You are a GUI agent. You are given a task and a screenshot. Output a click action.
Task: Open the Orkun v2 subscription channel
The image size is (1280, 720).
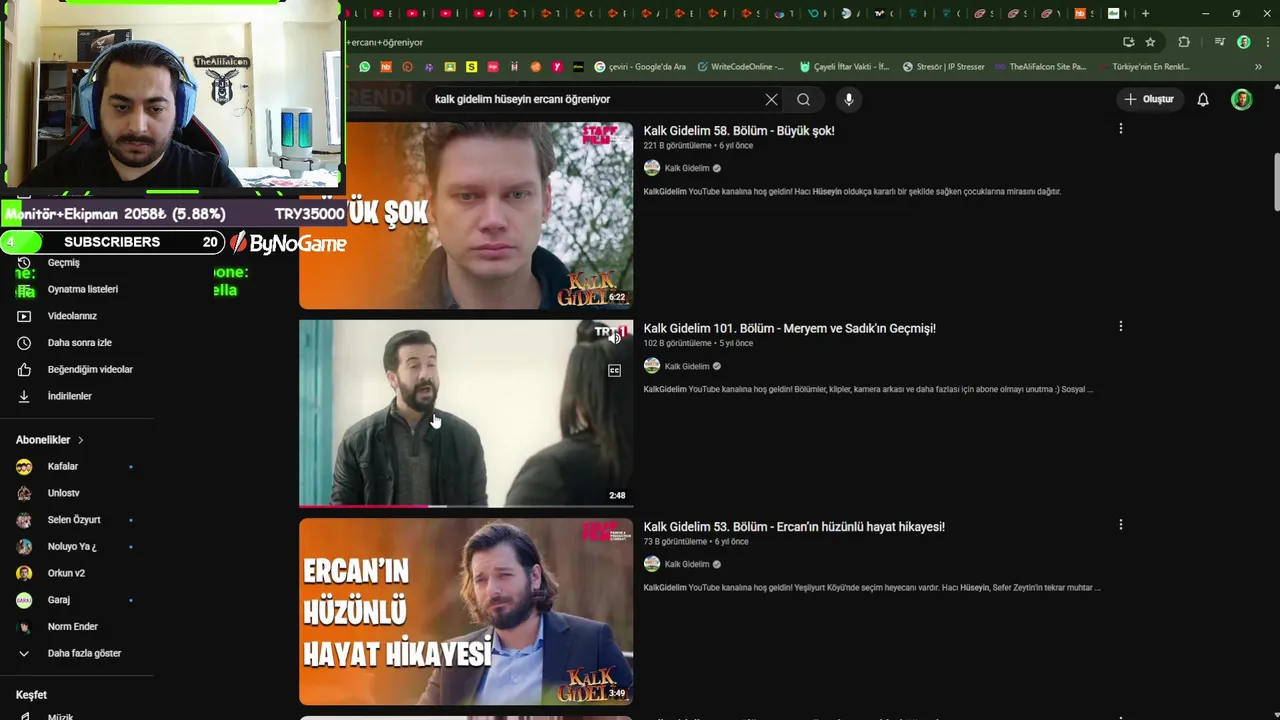click(66, 573)
